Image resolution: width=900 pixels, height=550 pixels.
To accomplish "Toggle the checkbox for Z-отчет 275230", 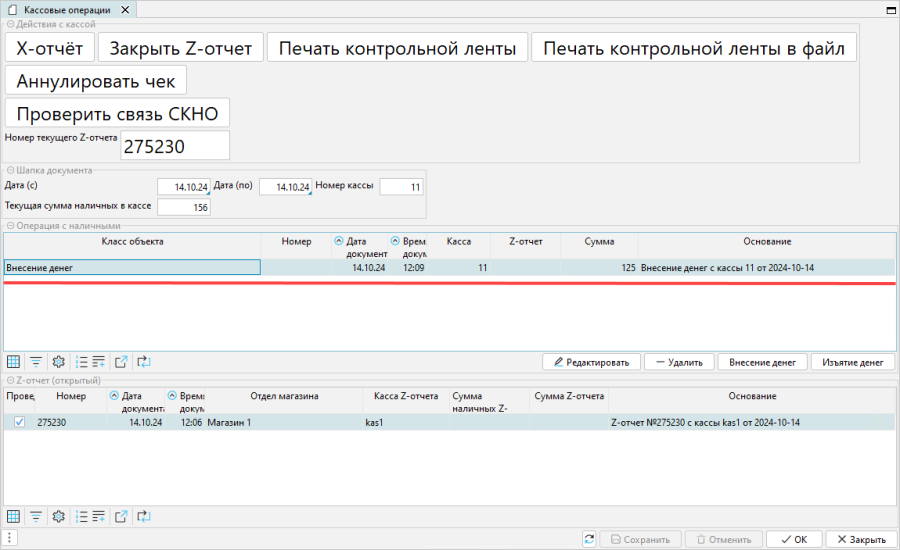I will (x=19, y=423).
